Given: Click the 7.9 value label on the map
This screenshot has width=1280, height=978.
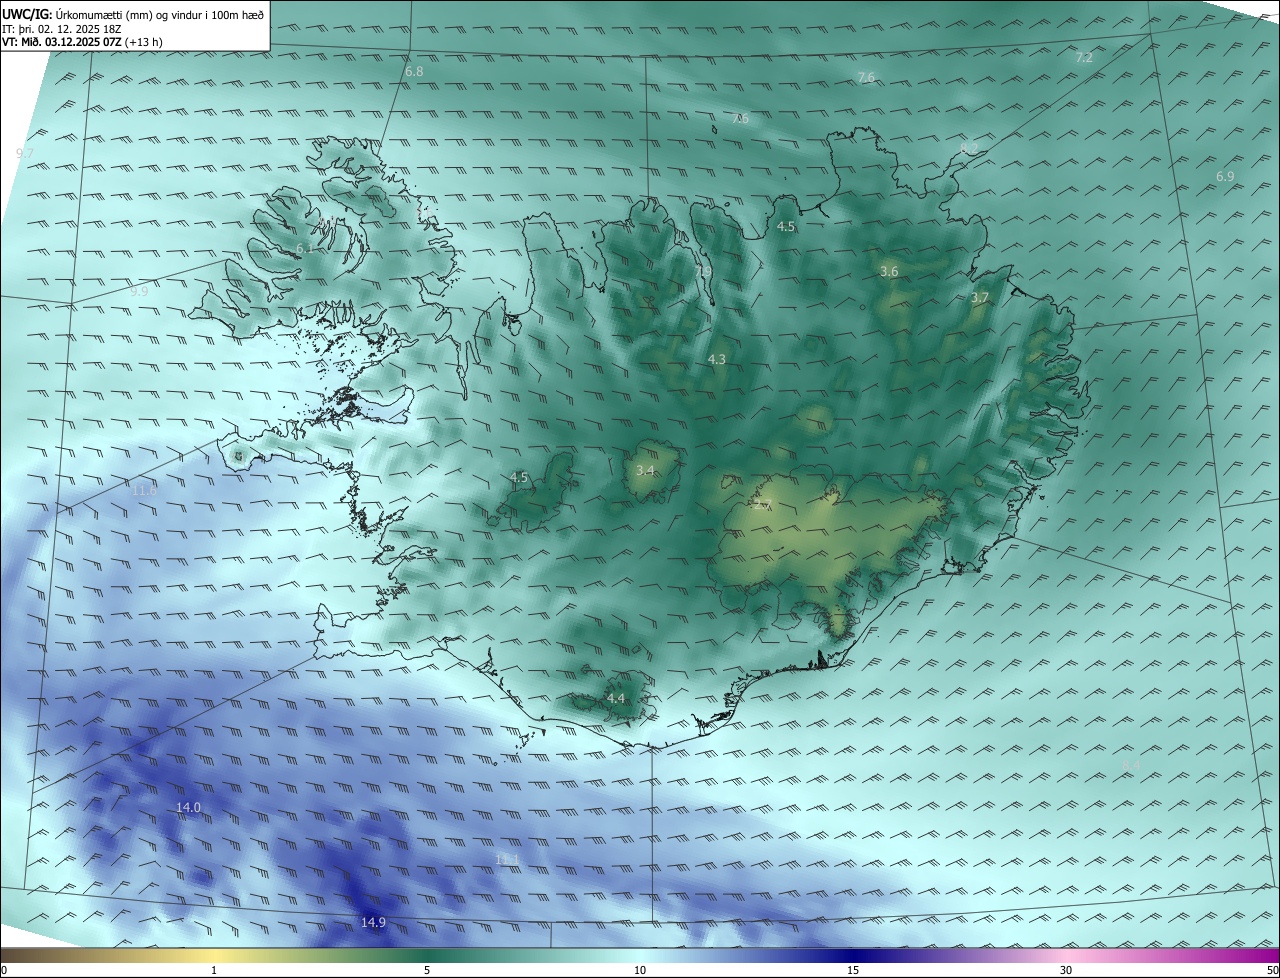Looking at the screenshot, I should tap(703, 271).
